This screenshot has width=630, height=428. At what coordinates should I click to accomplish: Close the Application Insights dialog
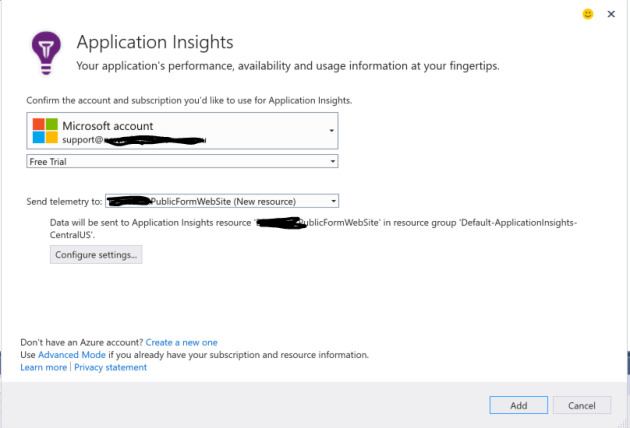click(x=611, y=14)
